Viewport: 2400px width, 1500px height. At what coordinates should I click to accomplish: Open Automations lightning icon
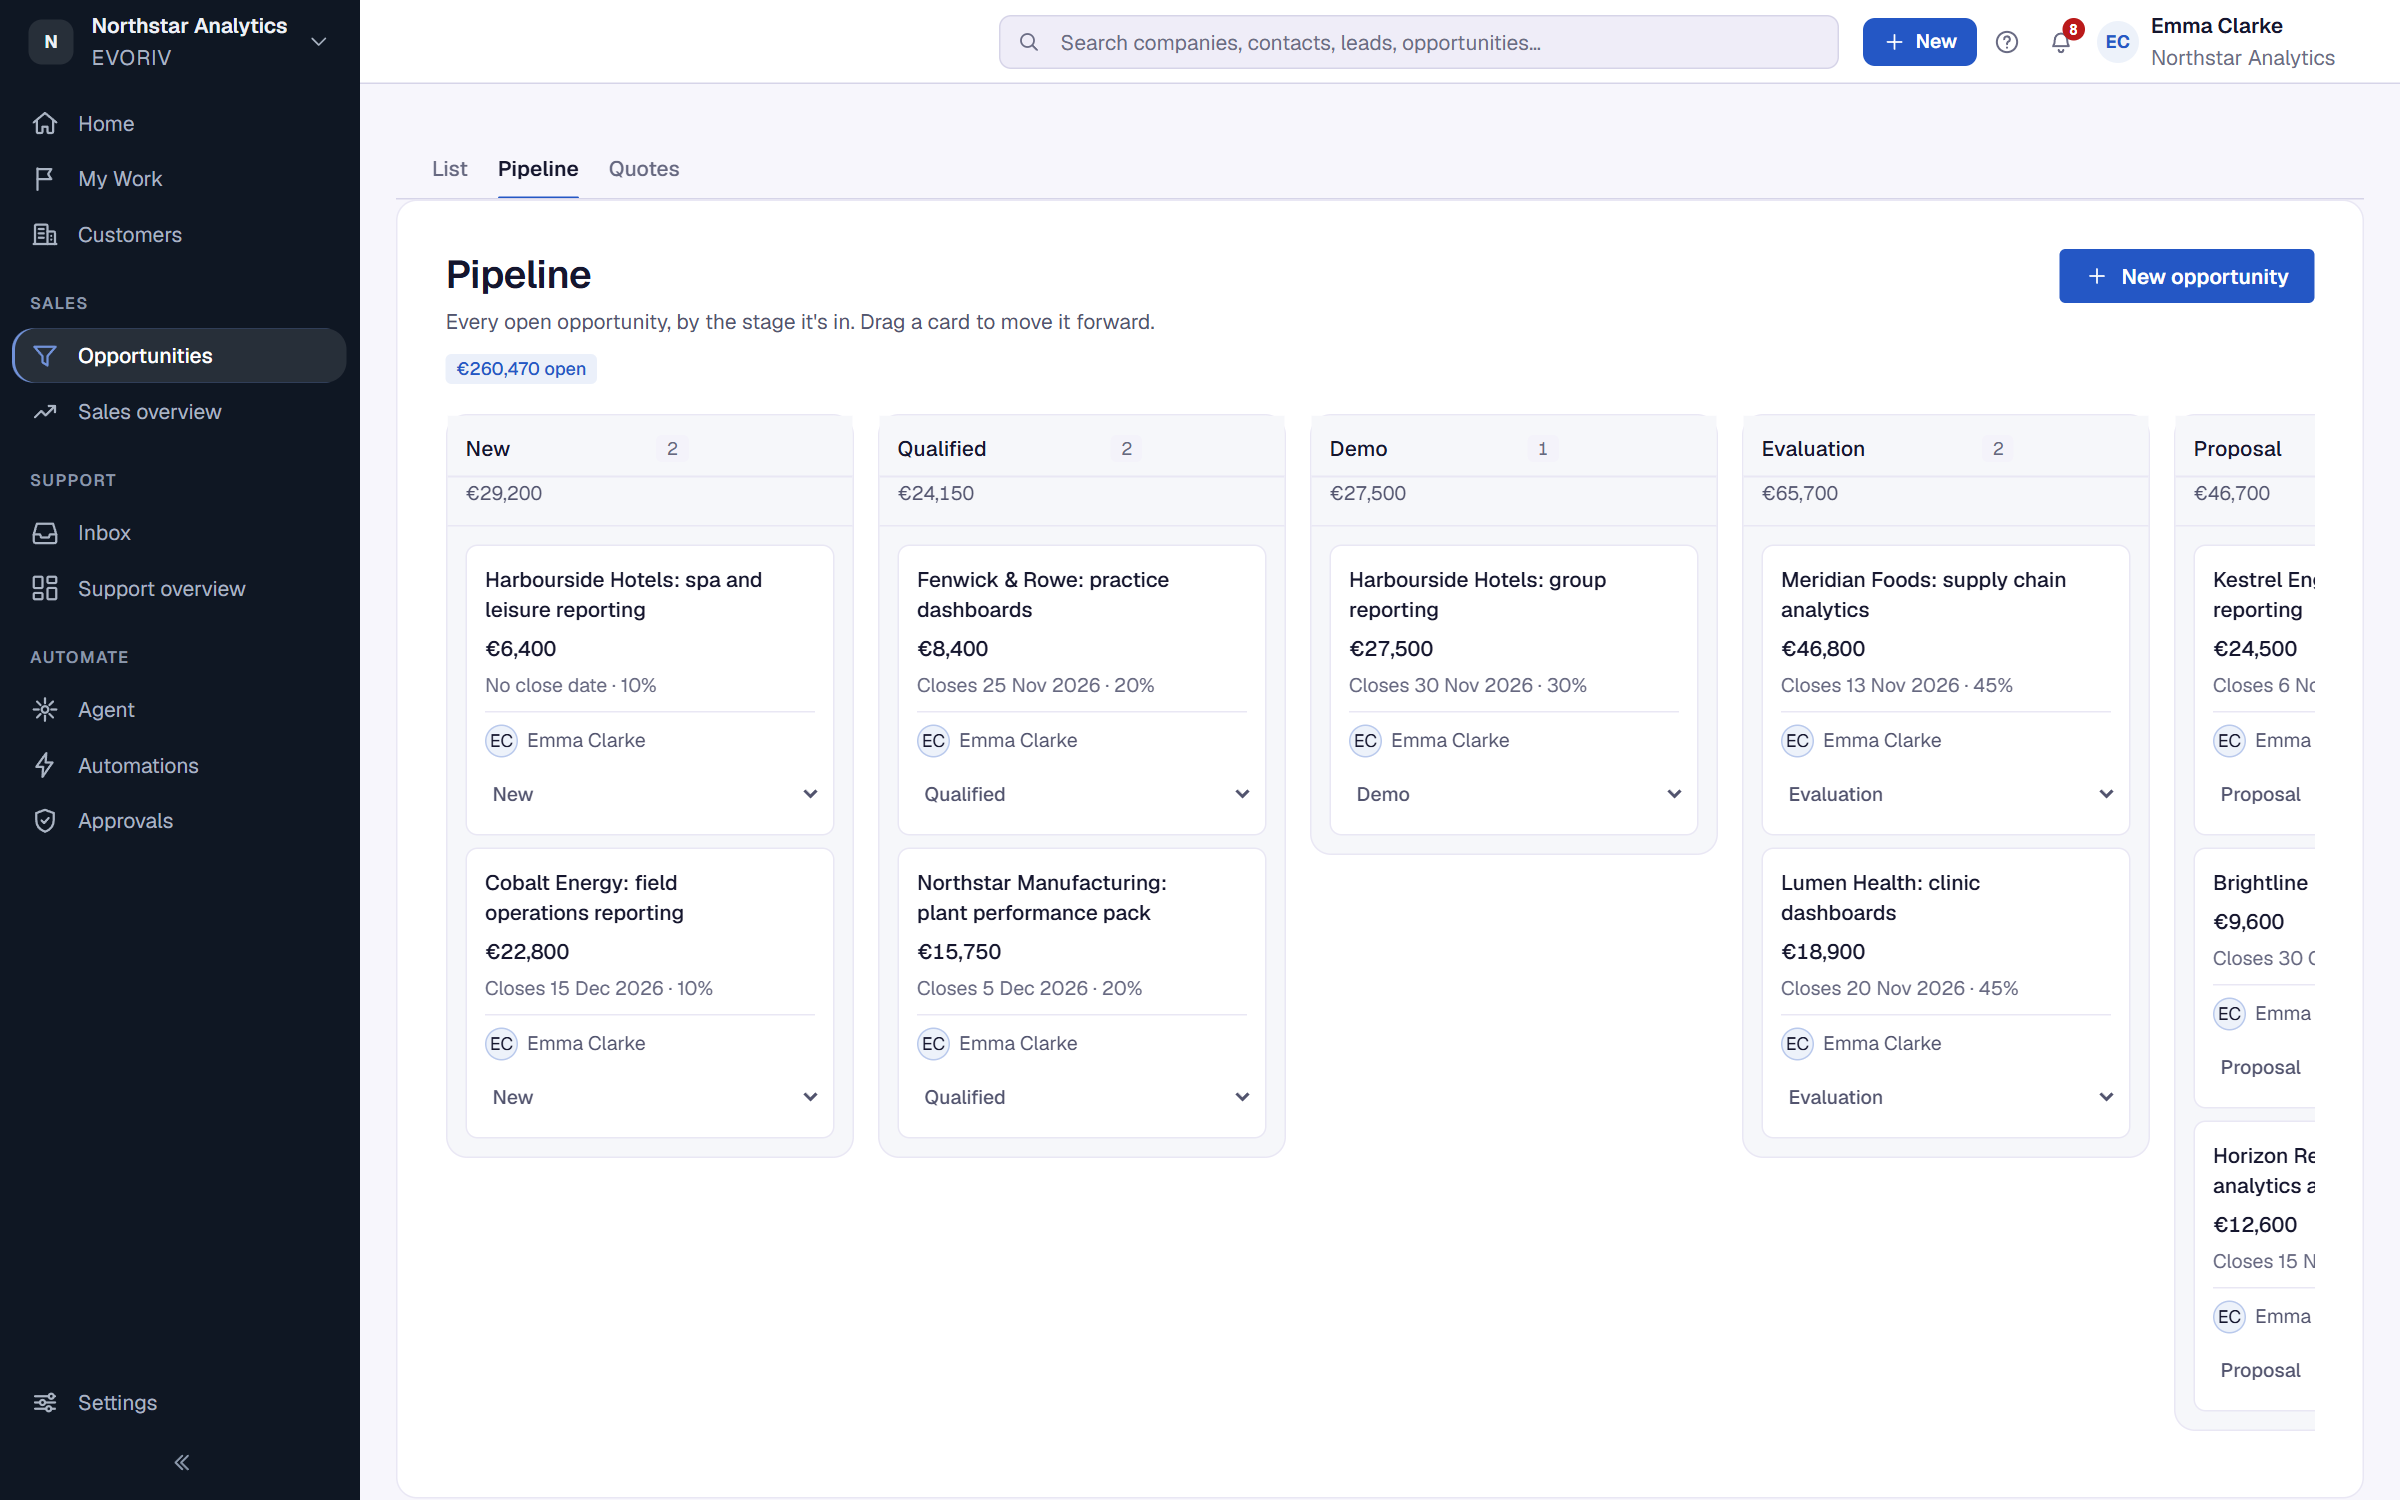point(44,766)
